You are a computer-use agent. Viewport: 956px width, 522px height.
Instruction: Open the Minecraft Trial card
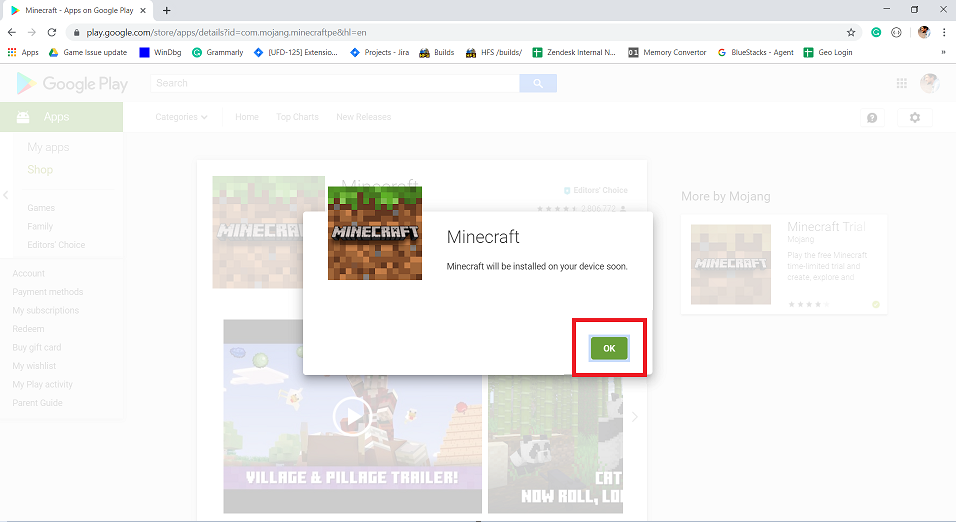tap(783, 264)
